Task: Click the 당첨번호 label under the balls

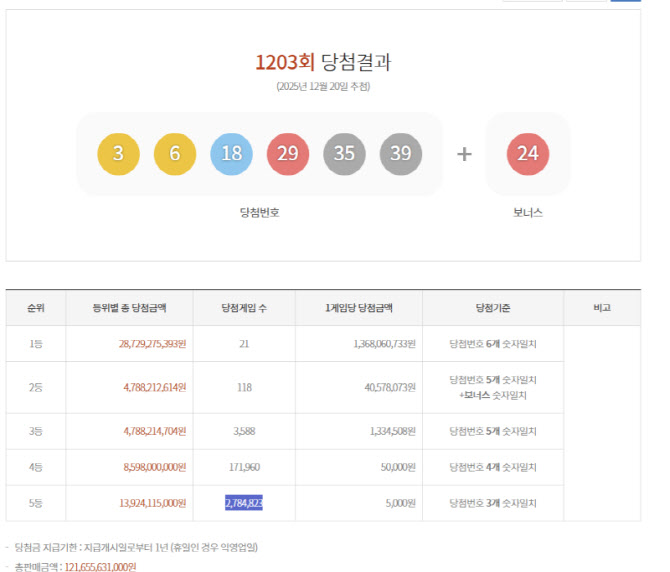Action: tap(259, 212)
